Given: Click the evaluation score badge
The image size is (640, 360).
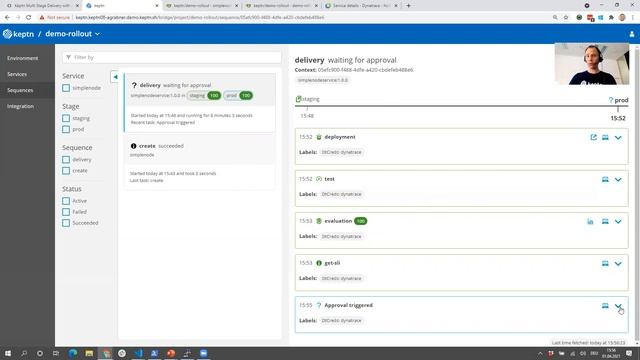Looking at the screenshot, I should (x=360, y=221).
